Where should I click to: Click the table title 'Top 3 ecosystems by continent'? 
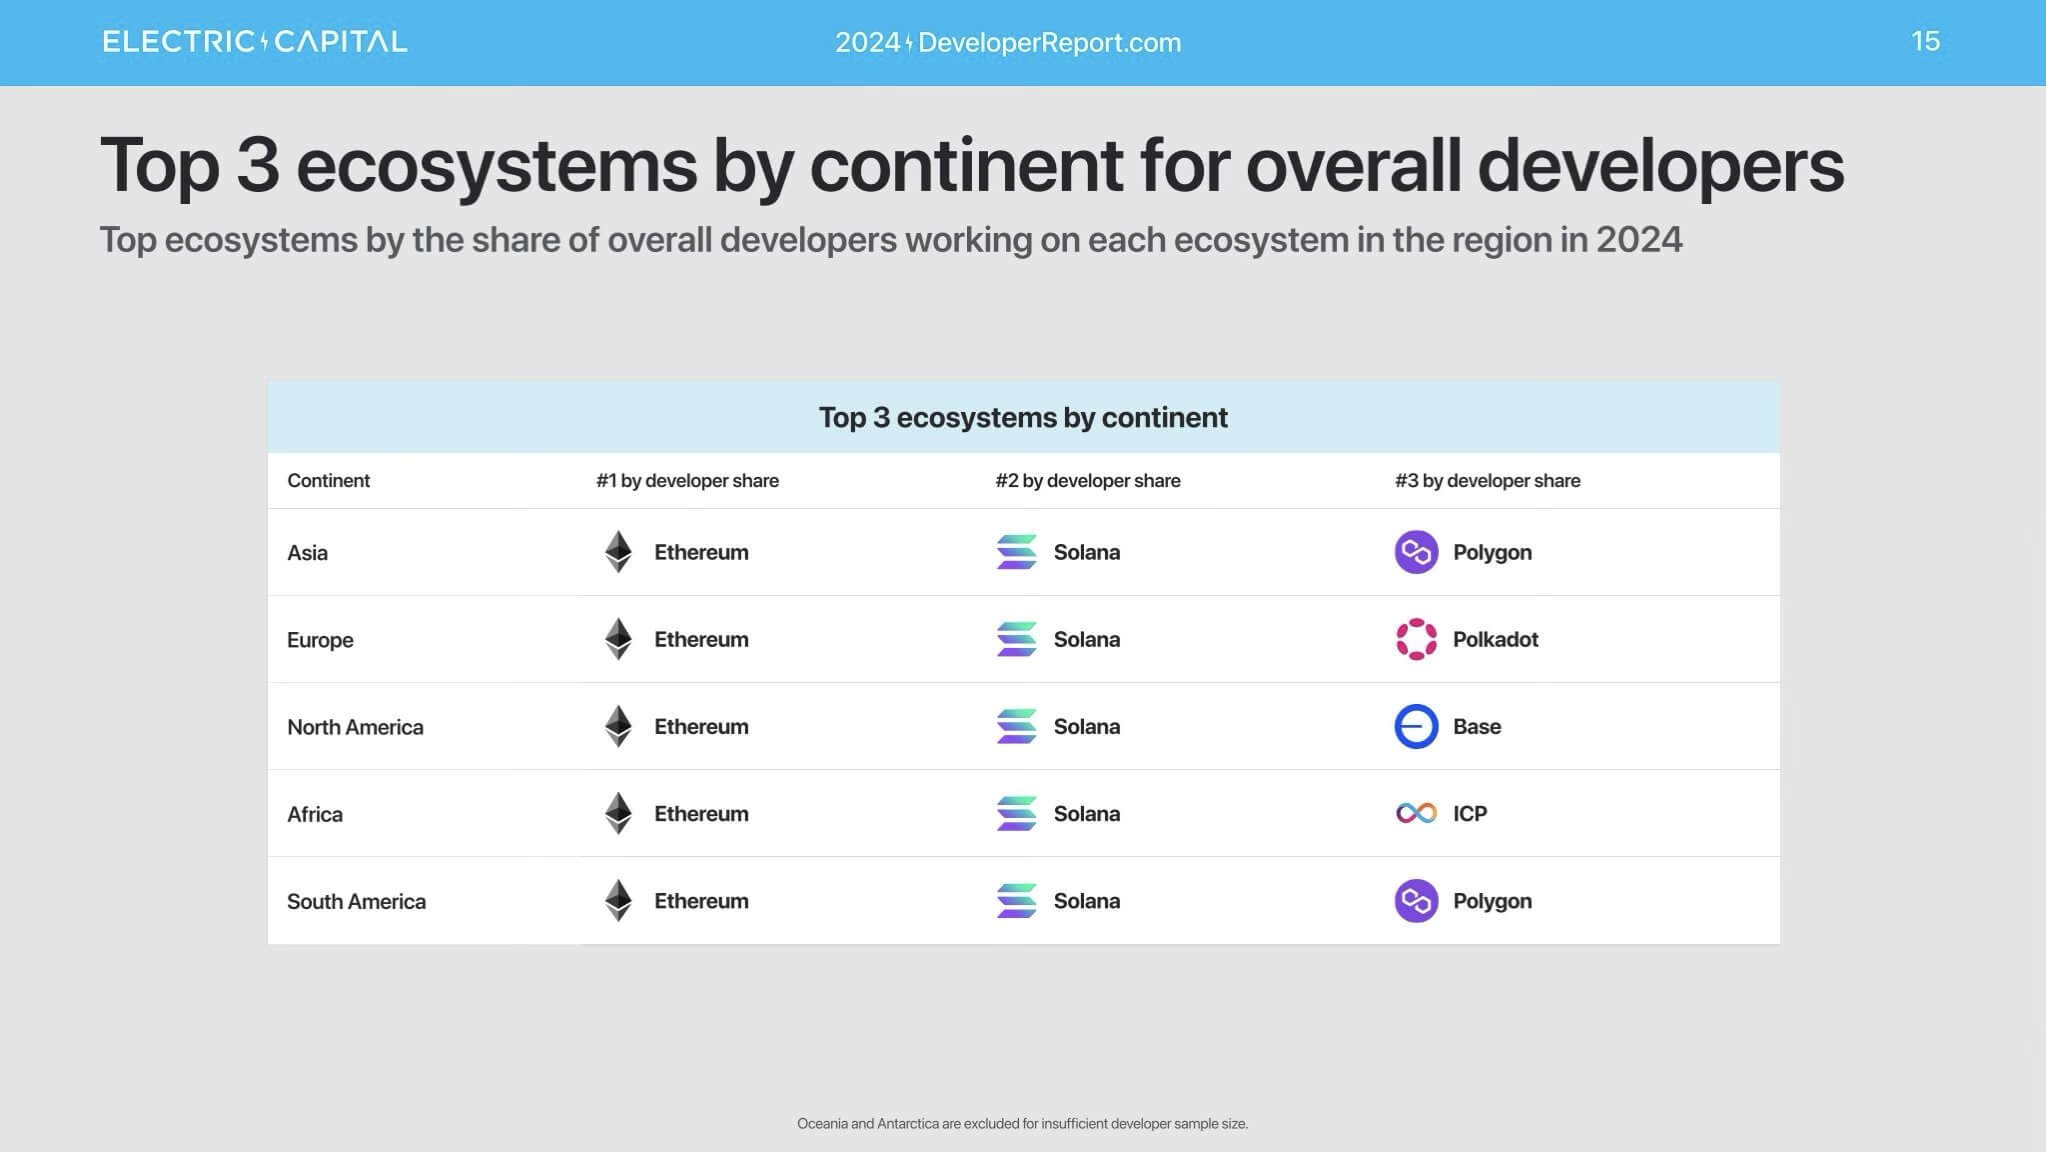pyautogui.click(x=1023, y=417)
